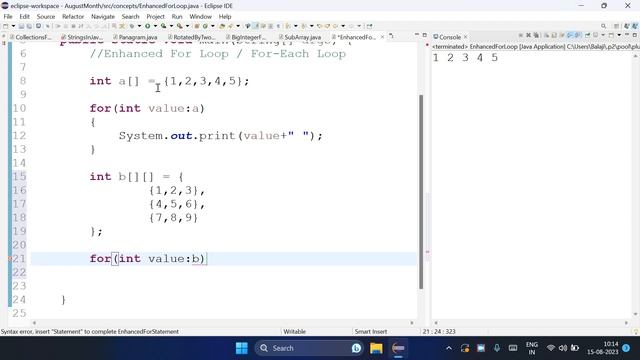Viewport: 640px width, 360px height.
Task: Click the 'Smart Insert' status bar entry
Action: (x=371, y=331)
